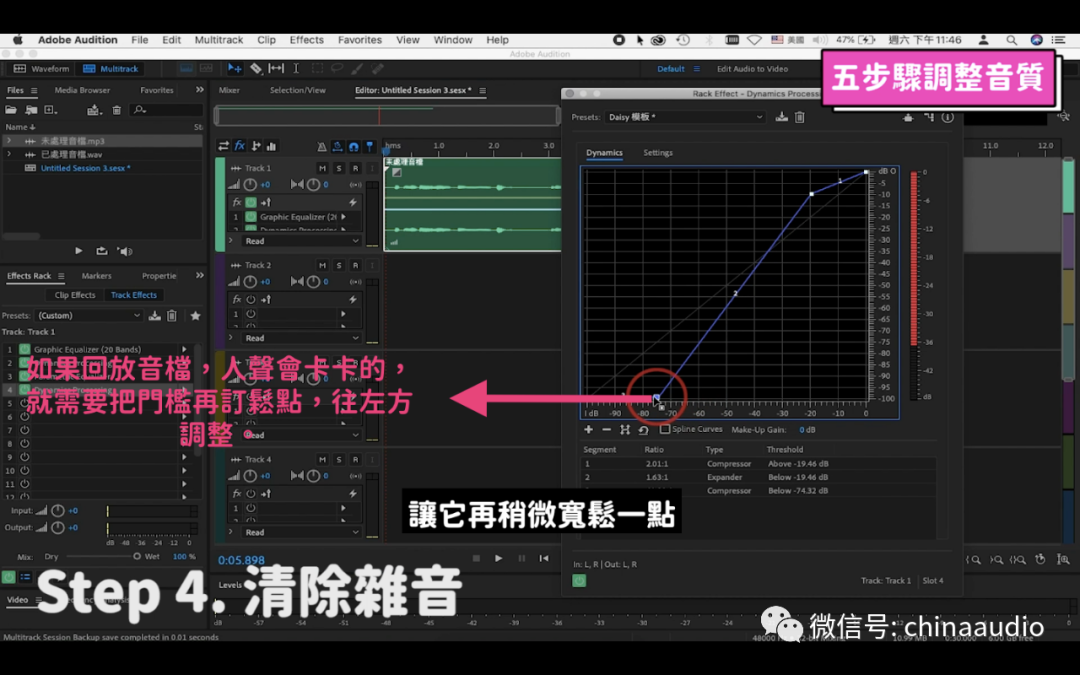Open Effects Rack Presets dropdown (Custom)
The image size is (1080, 675).
pyautogui.click(x=88, y=315)
